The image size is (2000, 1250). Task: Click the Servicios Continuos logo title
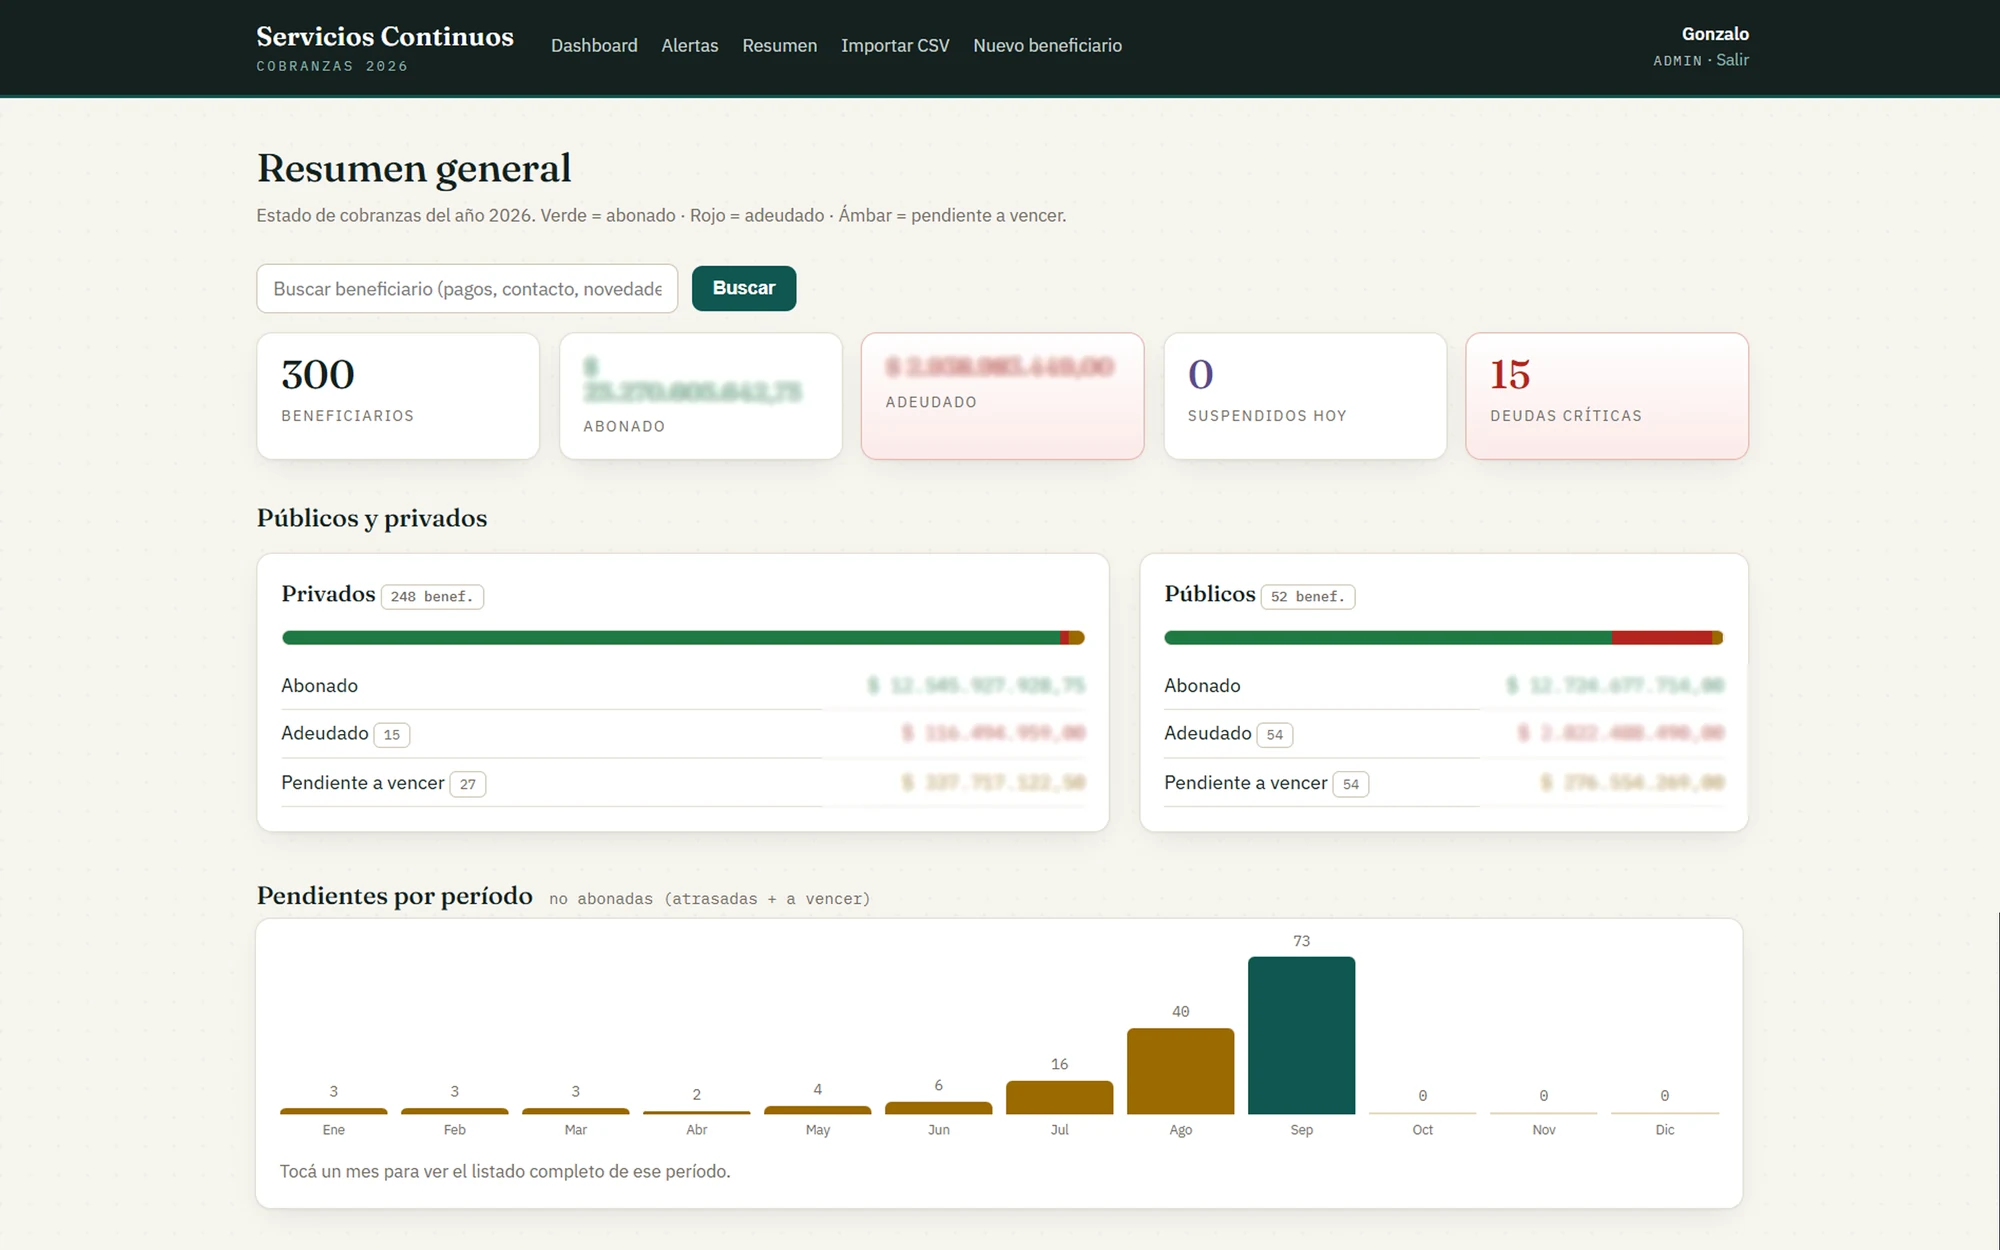[x=385, y=37]
